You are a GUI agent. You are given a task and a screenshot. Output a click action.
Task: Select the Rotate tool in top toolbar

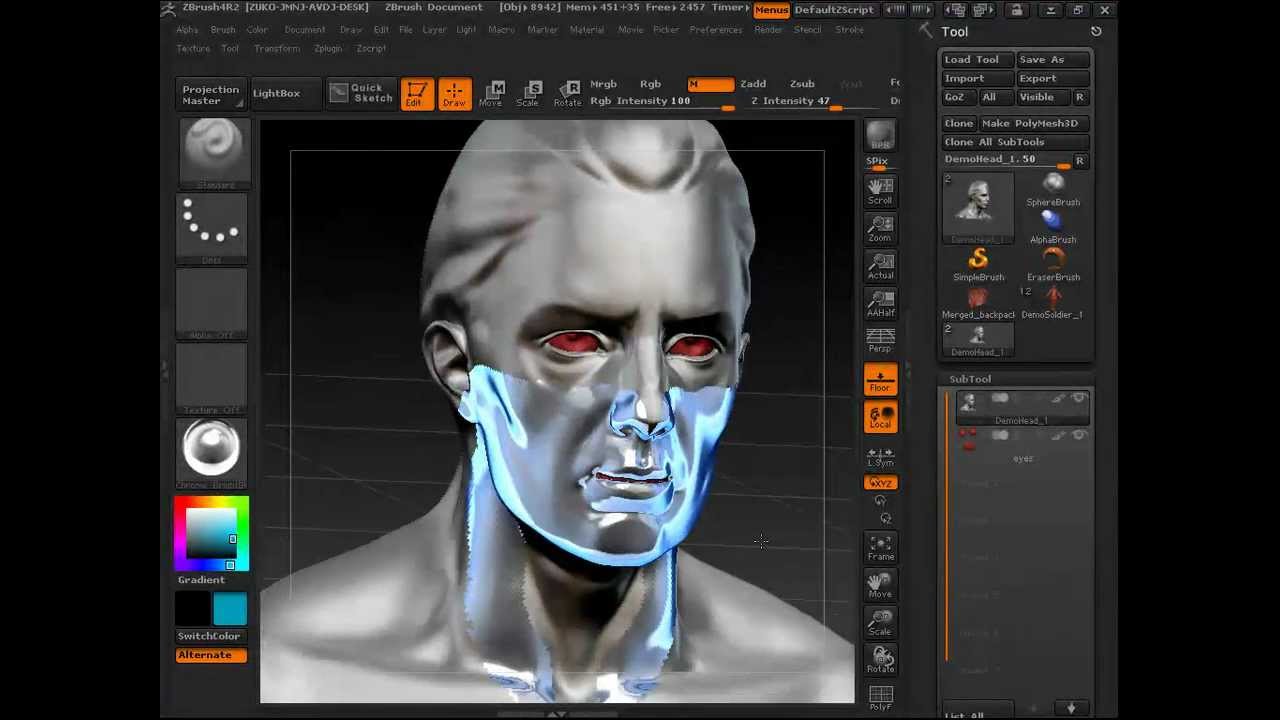click(567, 93)
